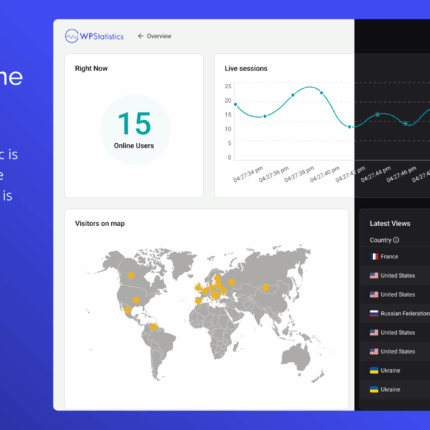Click the visitor marker in Venezuela

154,326
